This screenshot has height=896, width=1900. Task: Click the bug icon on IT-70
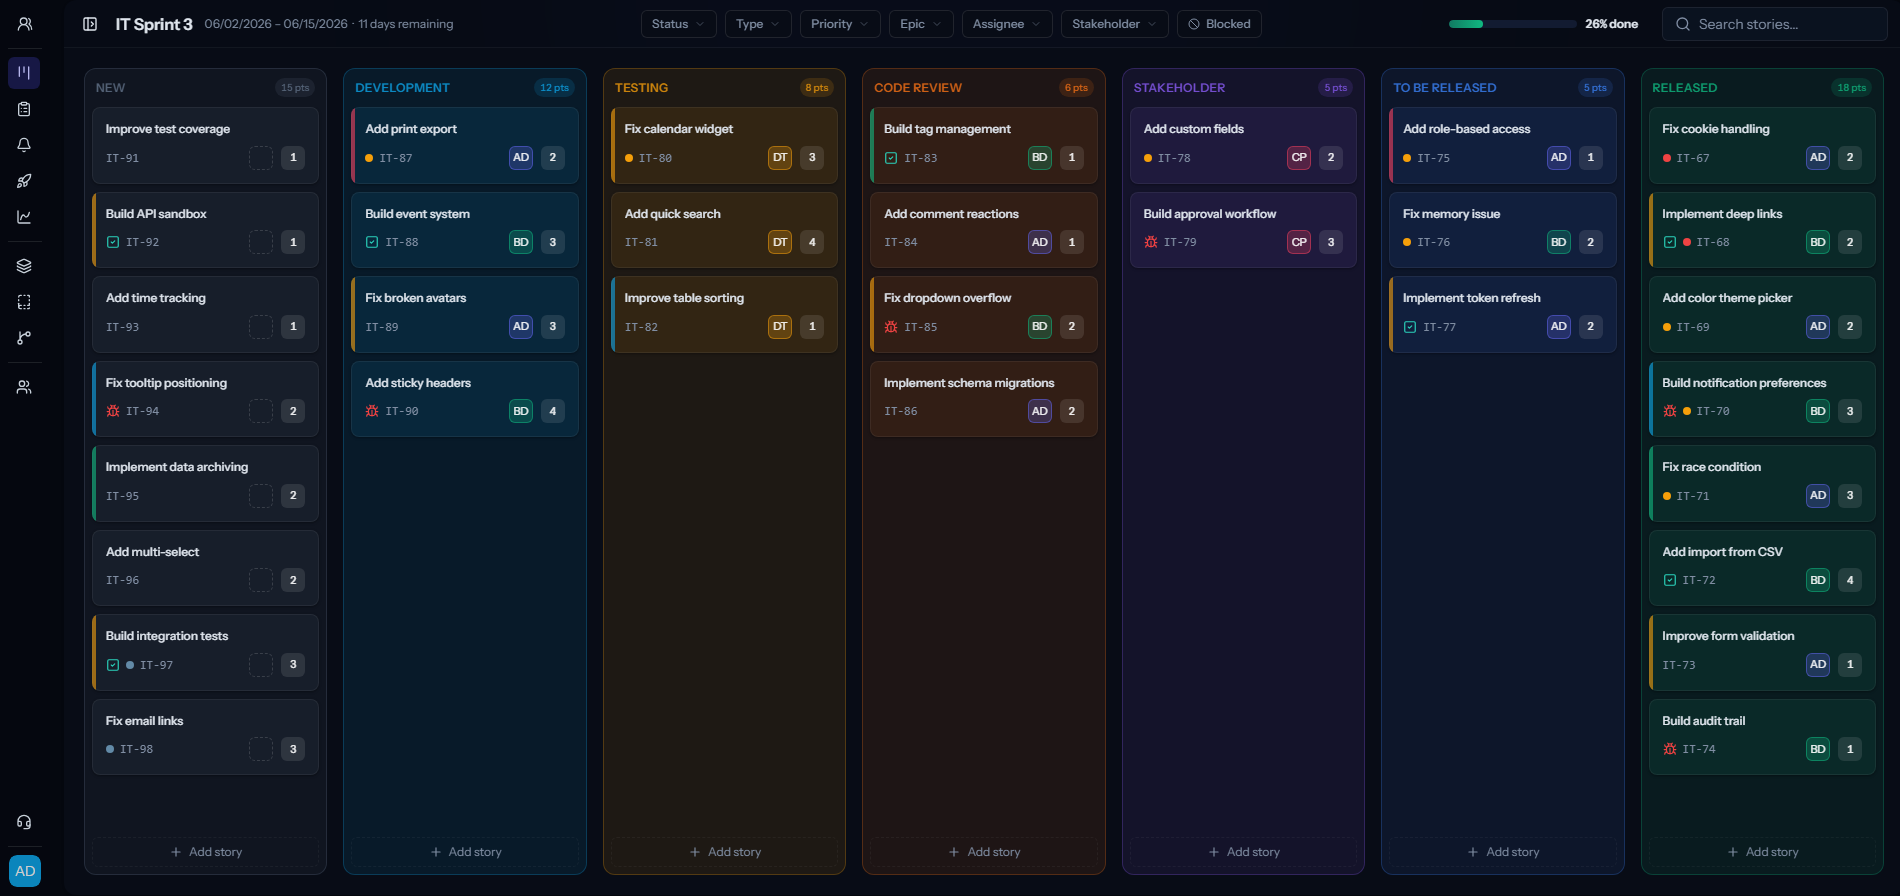pyautogui.click(x=1670, y=411)
